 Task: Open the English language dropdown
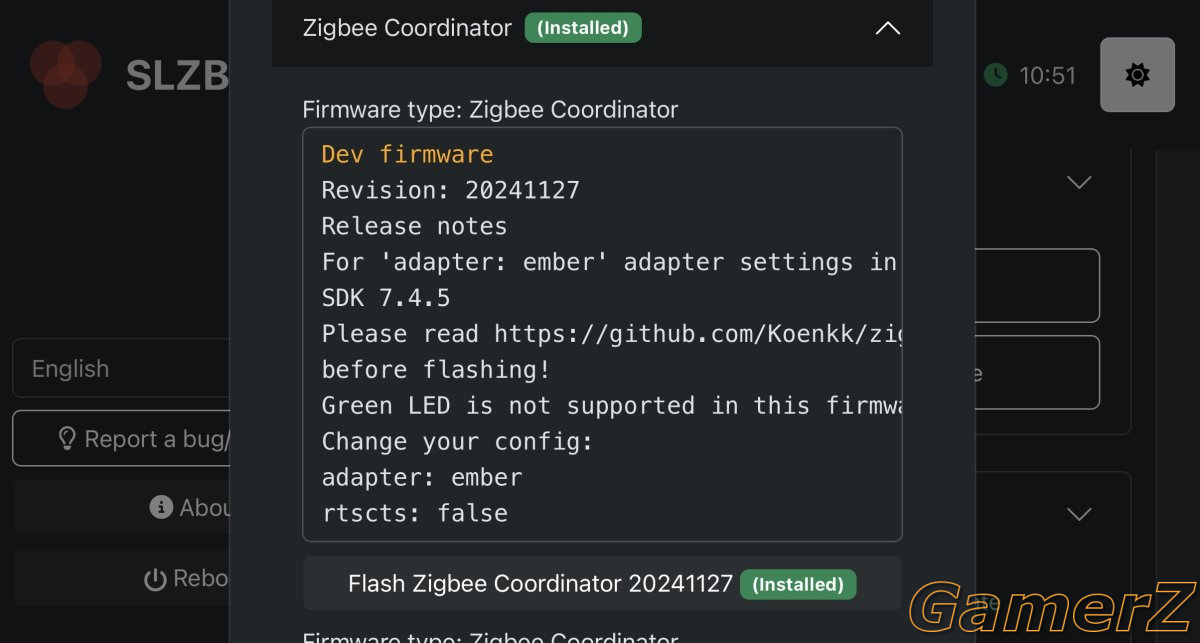(121, 368)
